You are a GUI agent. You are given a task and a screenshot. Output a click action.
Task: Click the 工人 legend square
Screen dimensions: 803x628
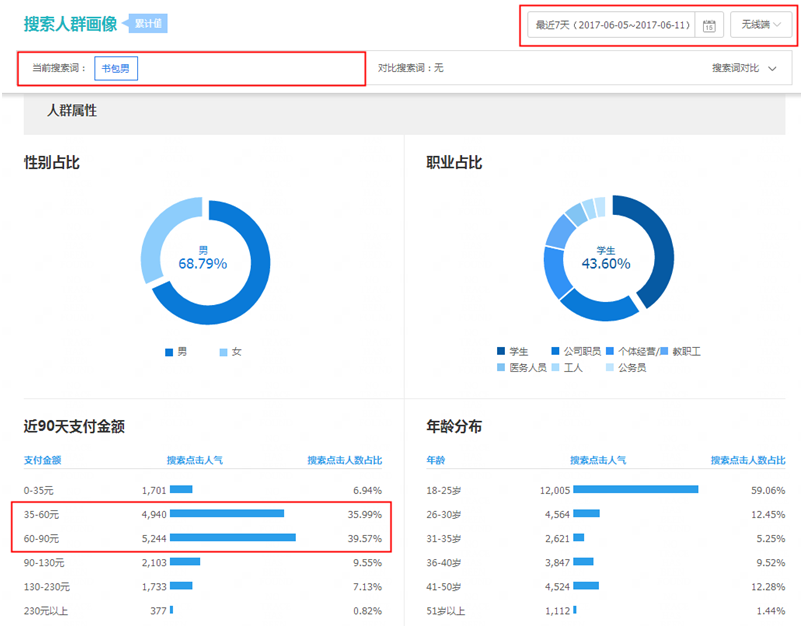point(556,368)
